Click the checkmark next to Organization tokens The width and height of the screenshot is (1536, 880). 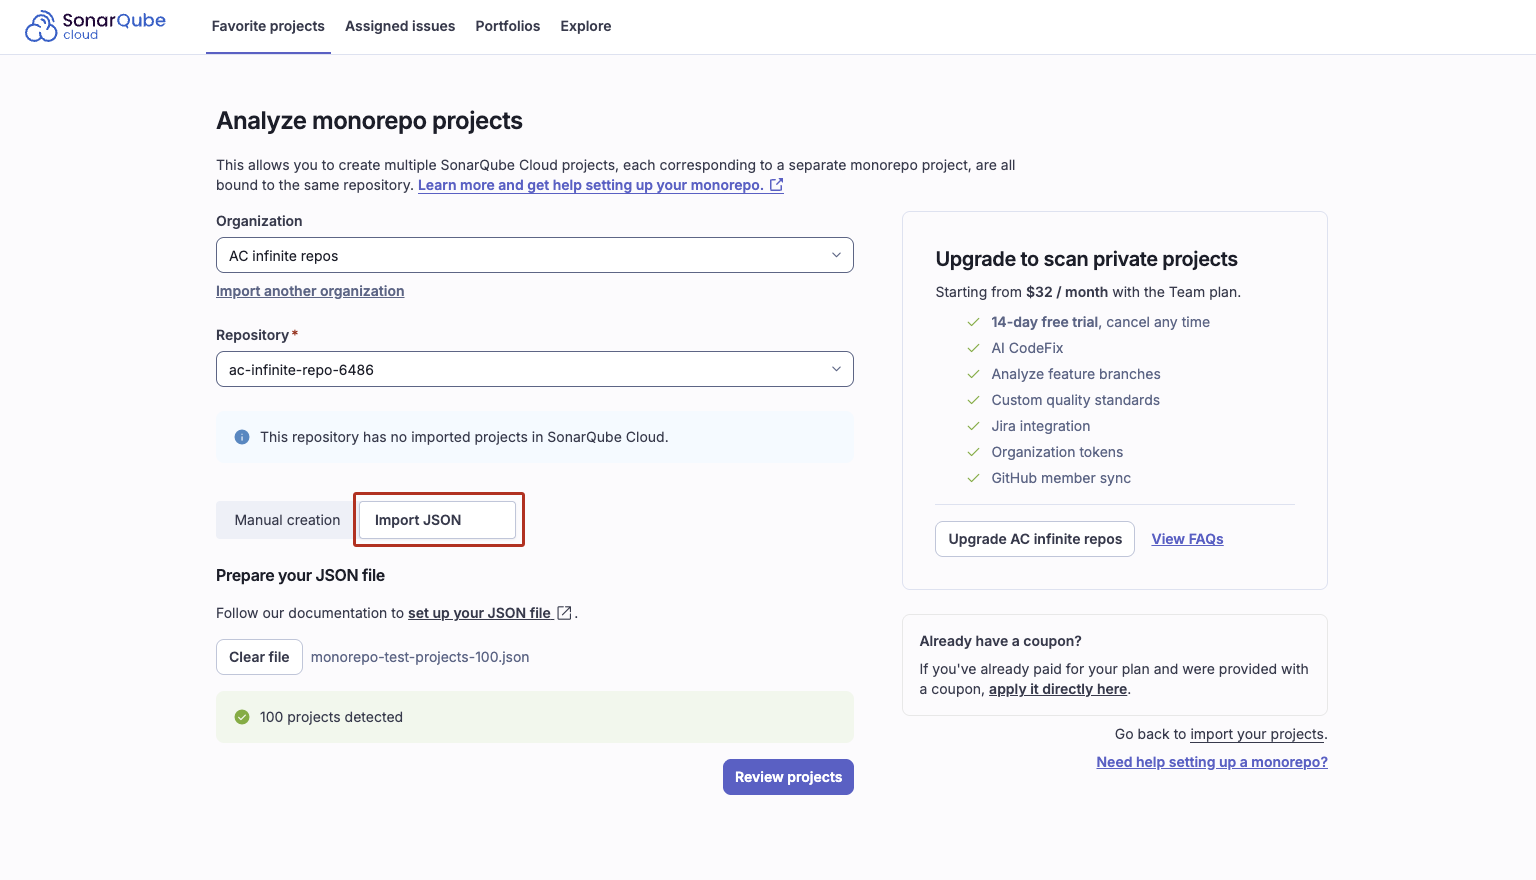click(x=973, y=452)
